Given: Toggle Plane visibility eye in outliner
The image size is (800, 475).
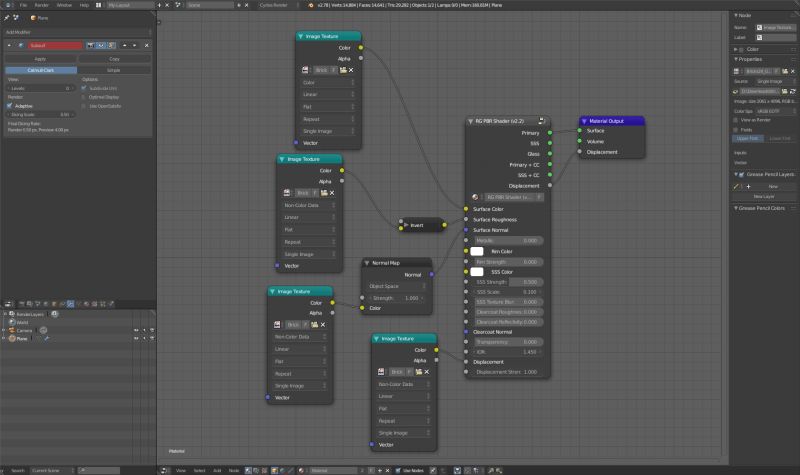Looking at the screenshot, I should click(x=136, y=338).
